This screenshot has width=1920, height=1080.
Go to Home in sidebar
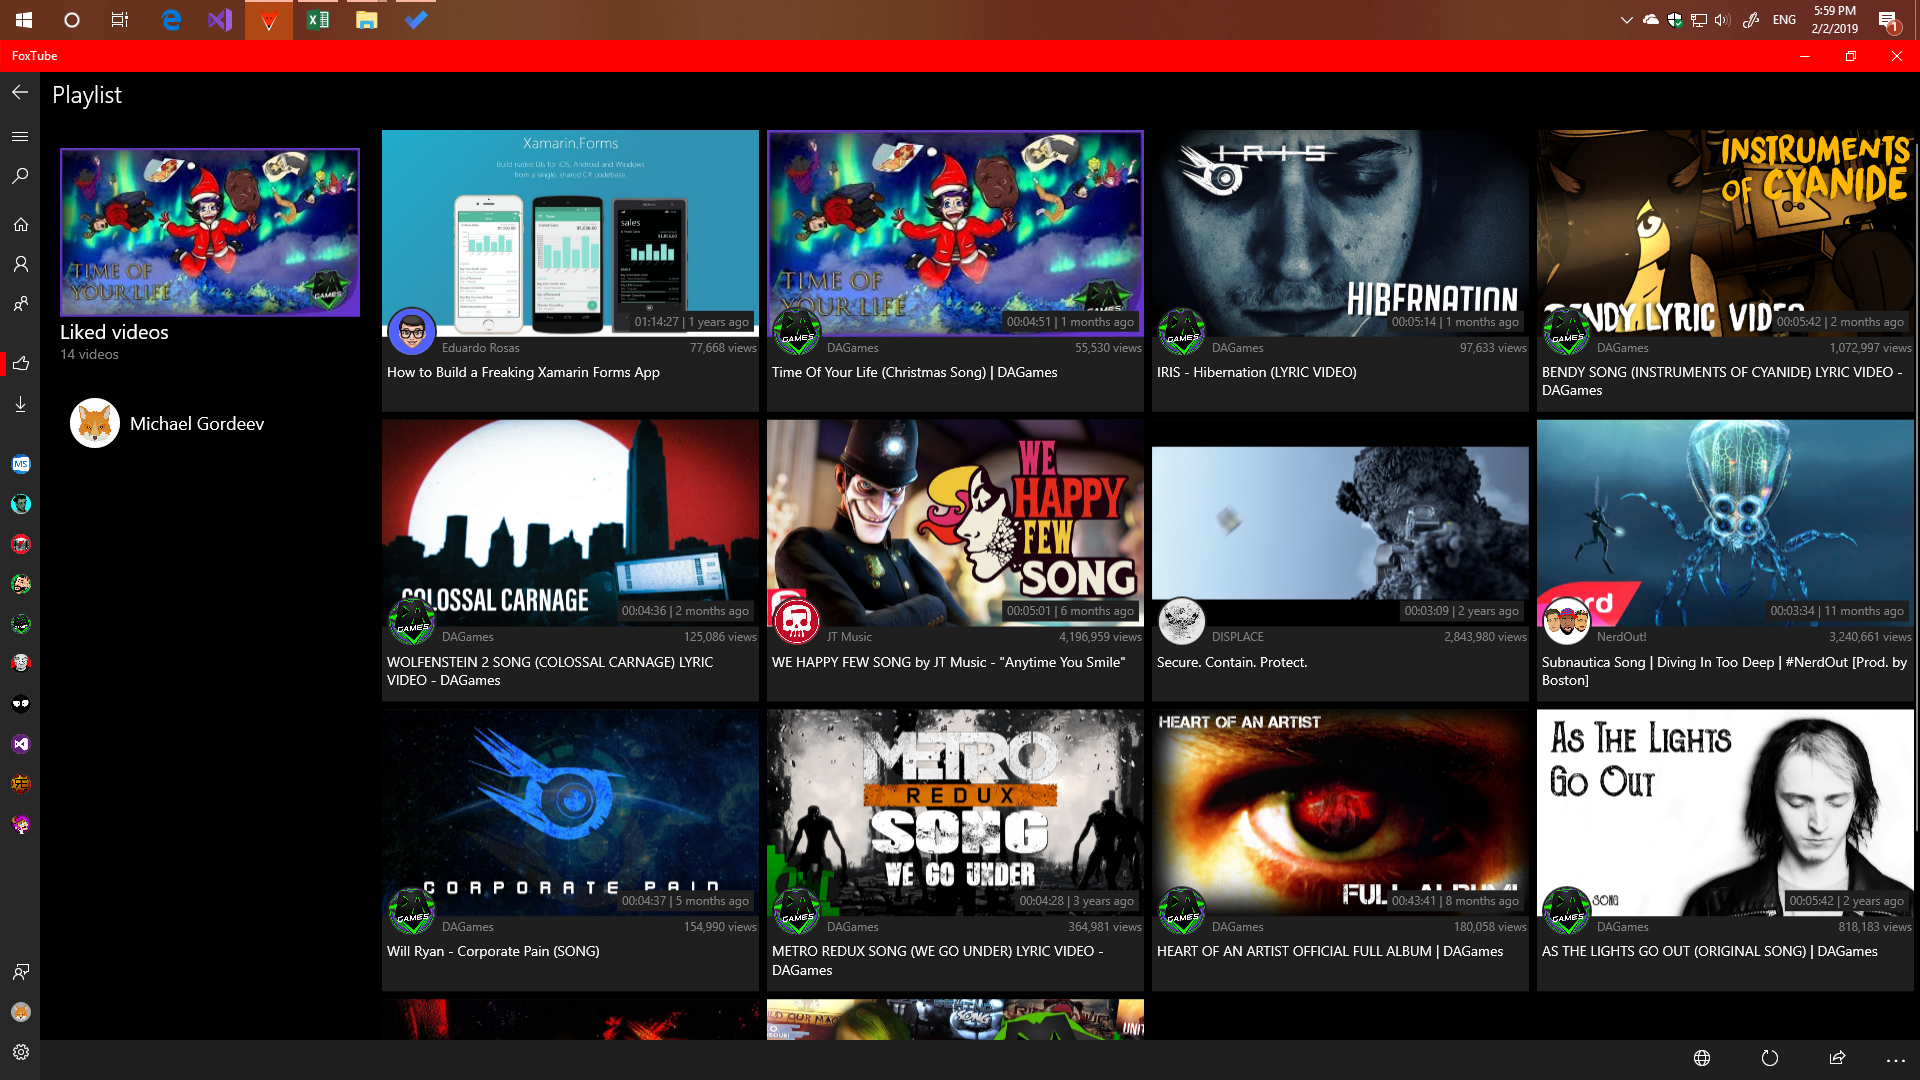coord(20,225)
